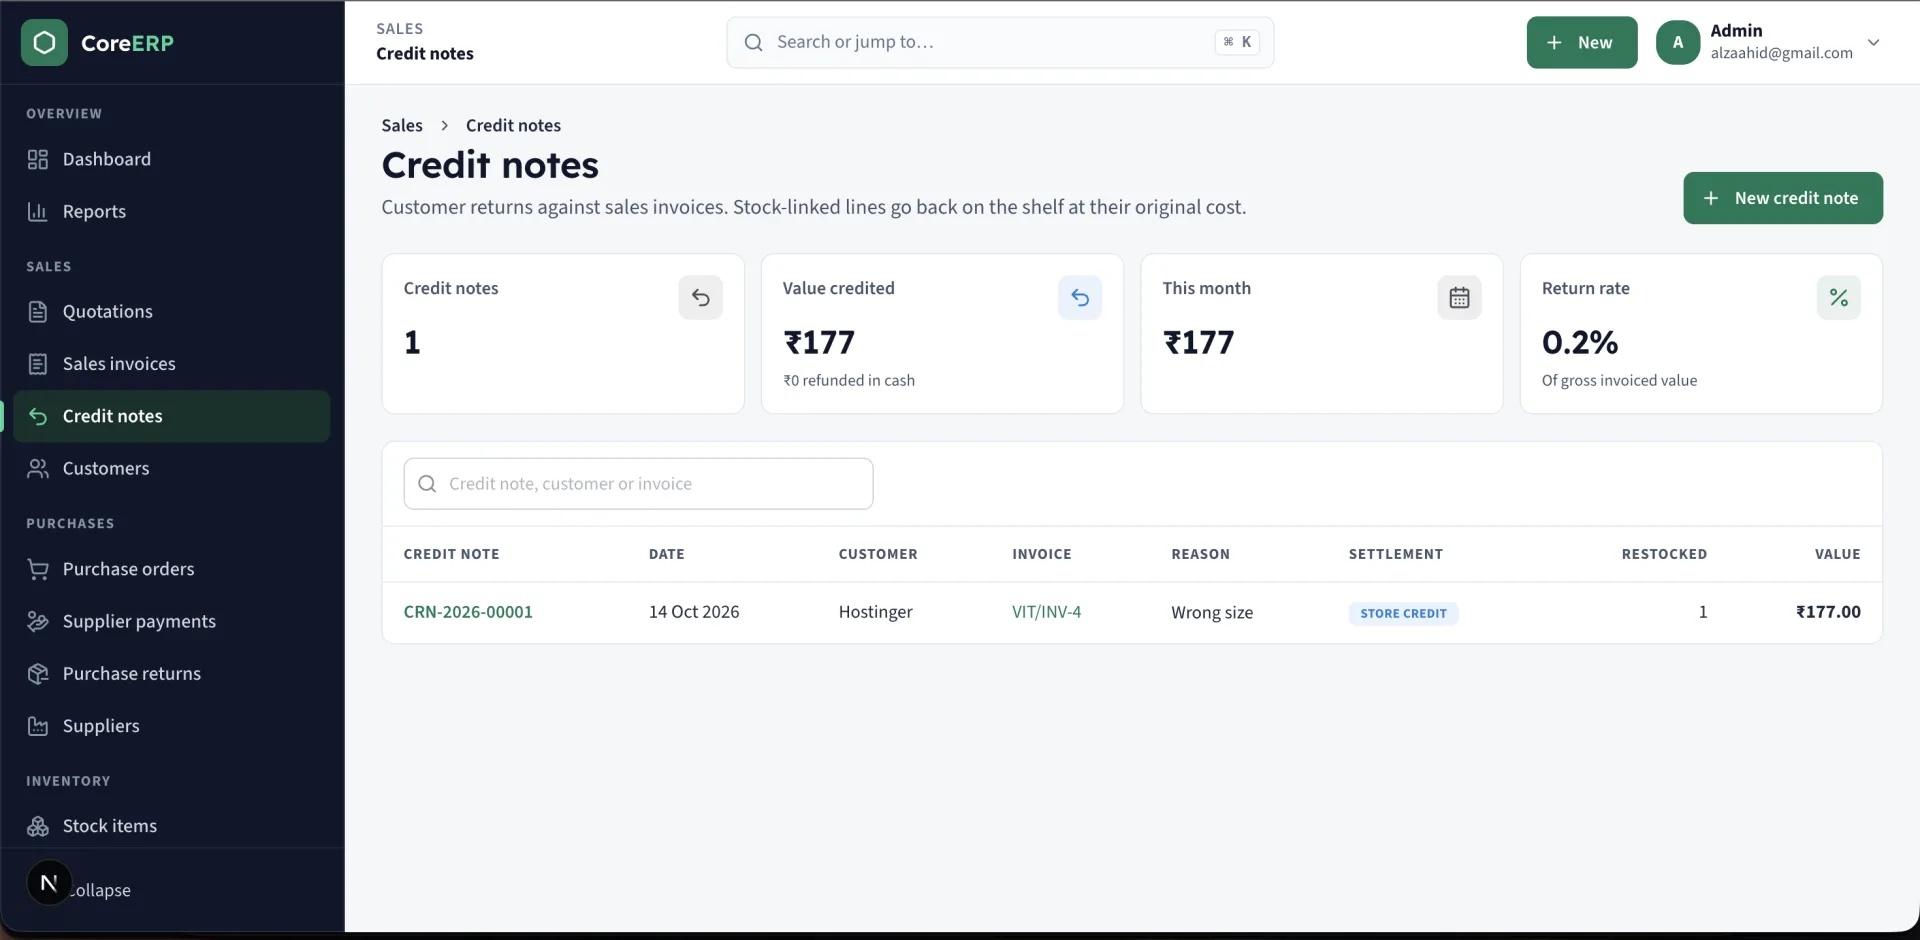The image size is (1920, 940).
Task: Click the Stock items cubes icon
Action: click(38, 826)
